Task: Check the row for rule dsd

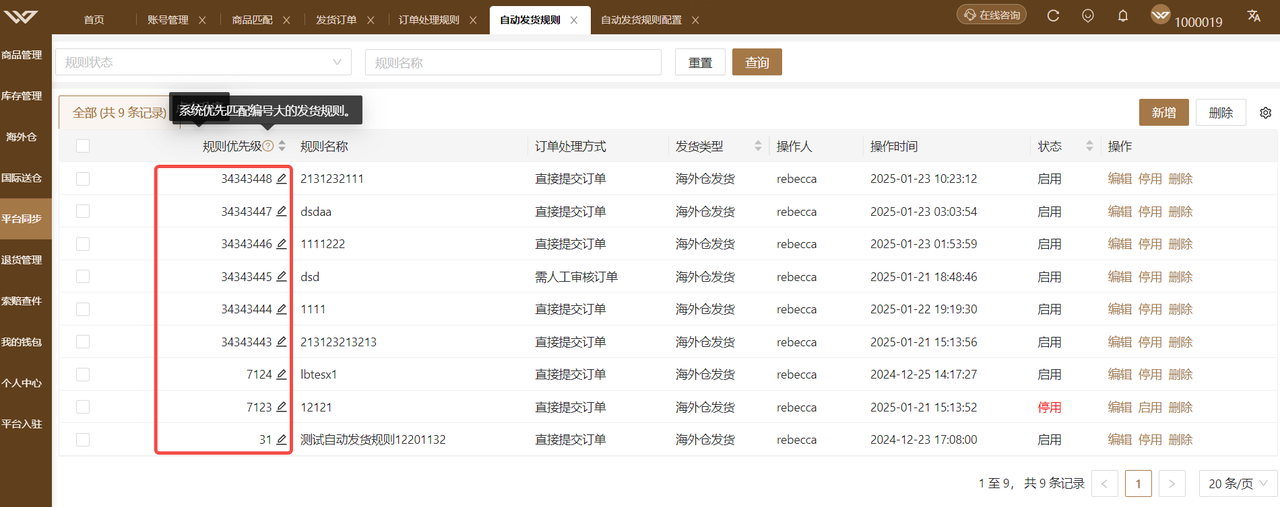Action: 83,276
